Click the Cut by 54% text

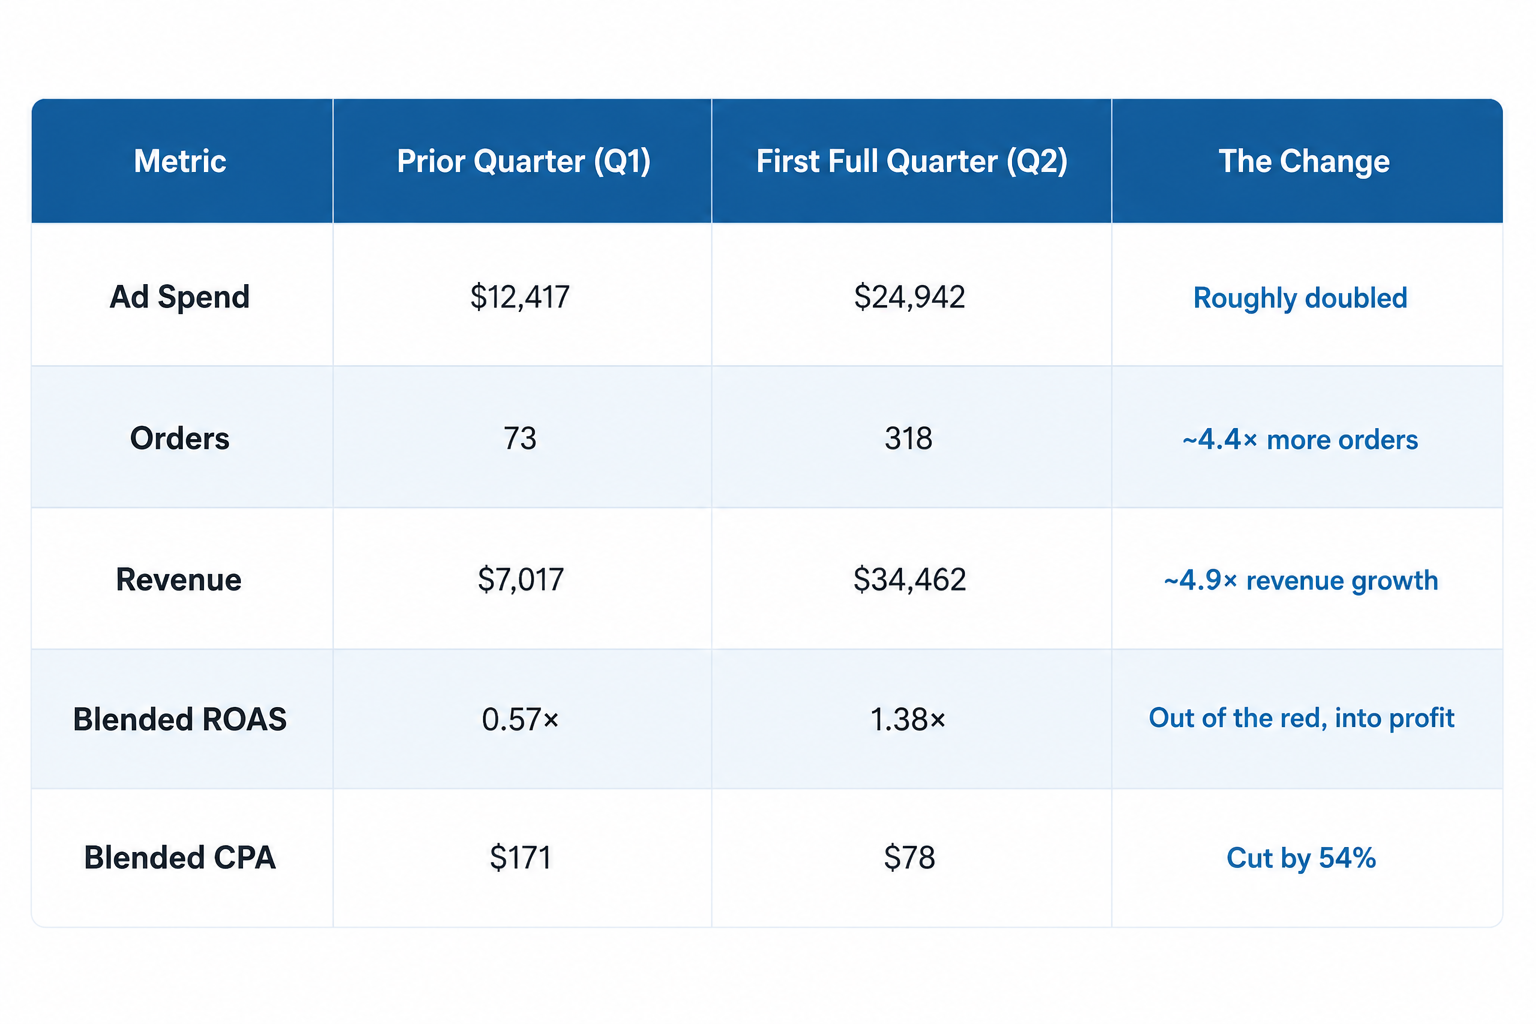tap(1301, 858)
